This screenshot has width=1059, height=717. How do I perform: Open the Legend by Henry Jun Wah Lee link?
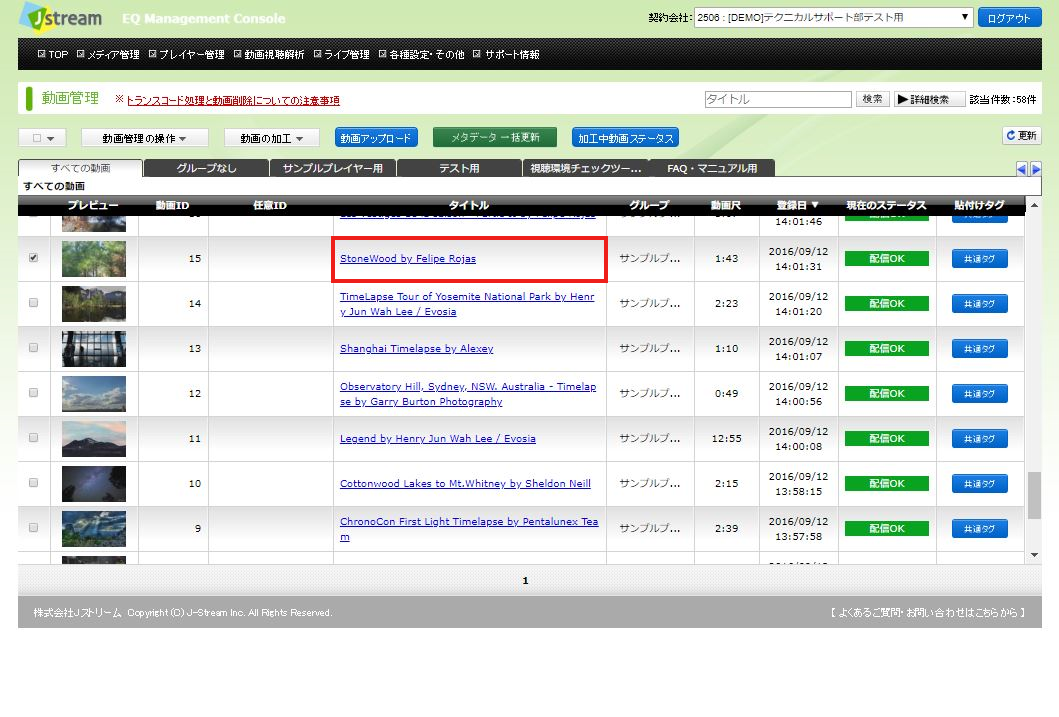(x=437, y=438)
